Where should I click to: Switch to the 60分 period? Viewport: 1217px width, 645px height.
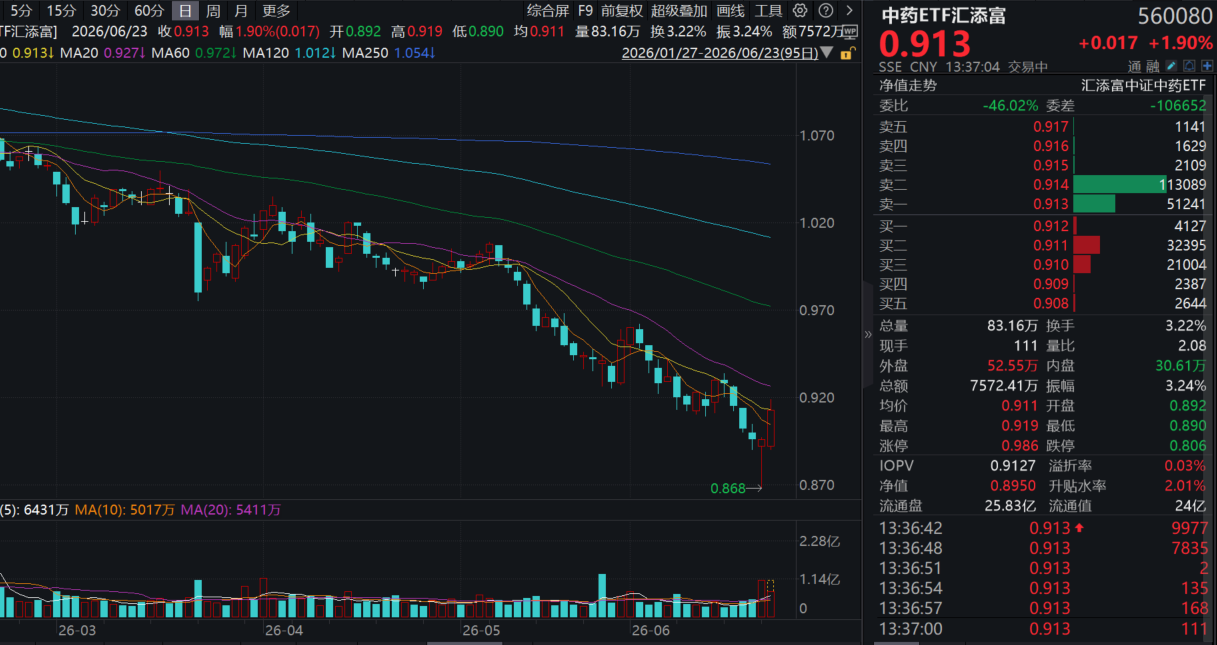148,10
